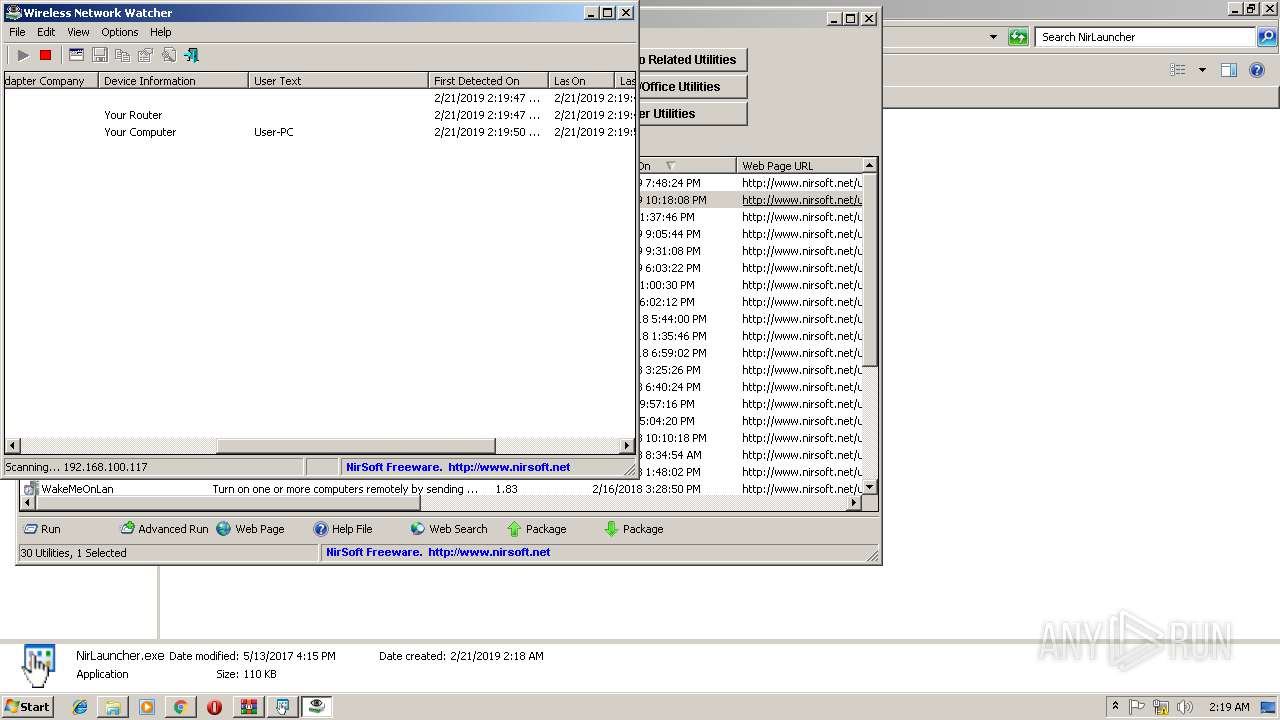Click the volume speaker tray icon
This screenshot has width=1280, height=720.
coord(1185,707)
